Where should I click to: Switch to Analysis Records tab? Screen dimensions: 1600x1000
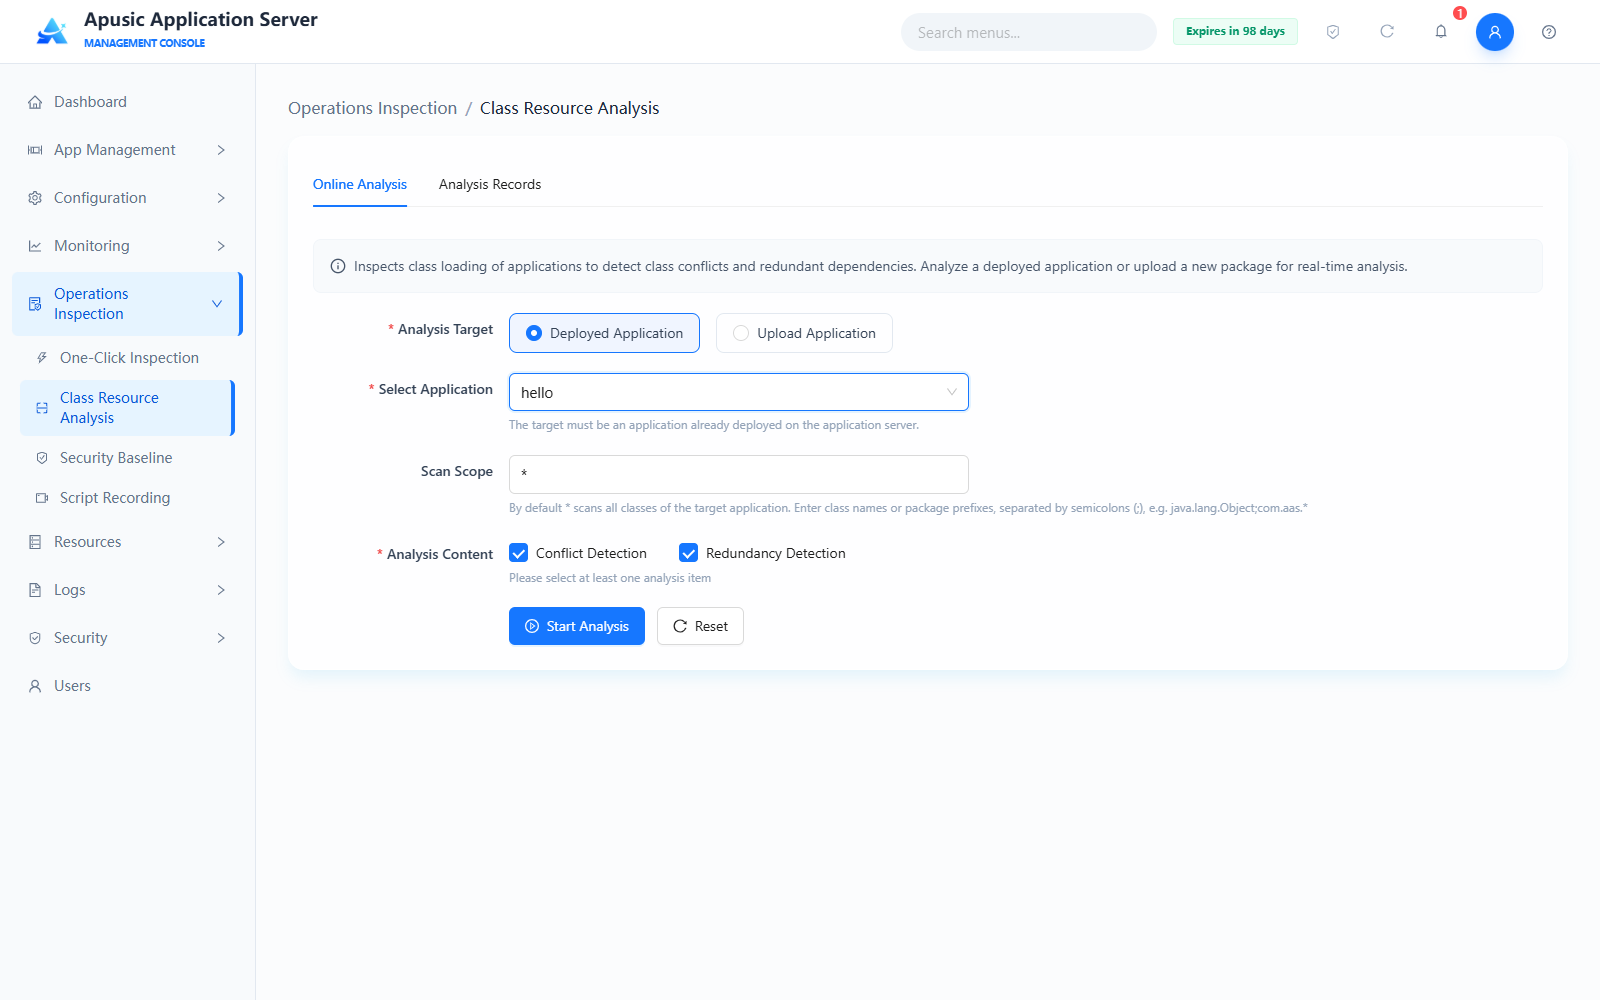coord(490,184)
